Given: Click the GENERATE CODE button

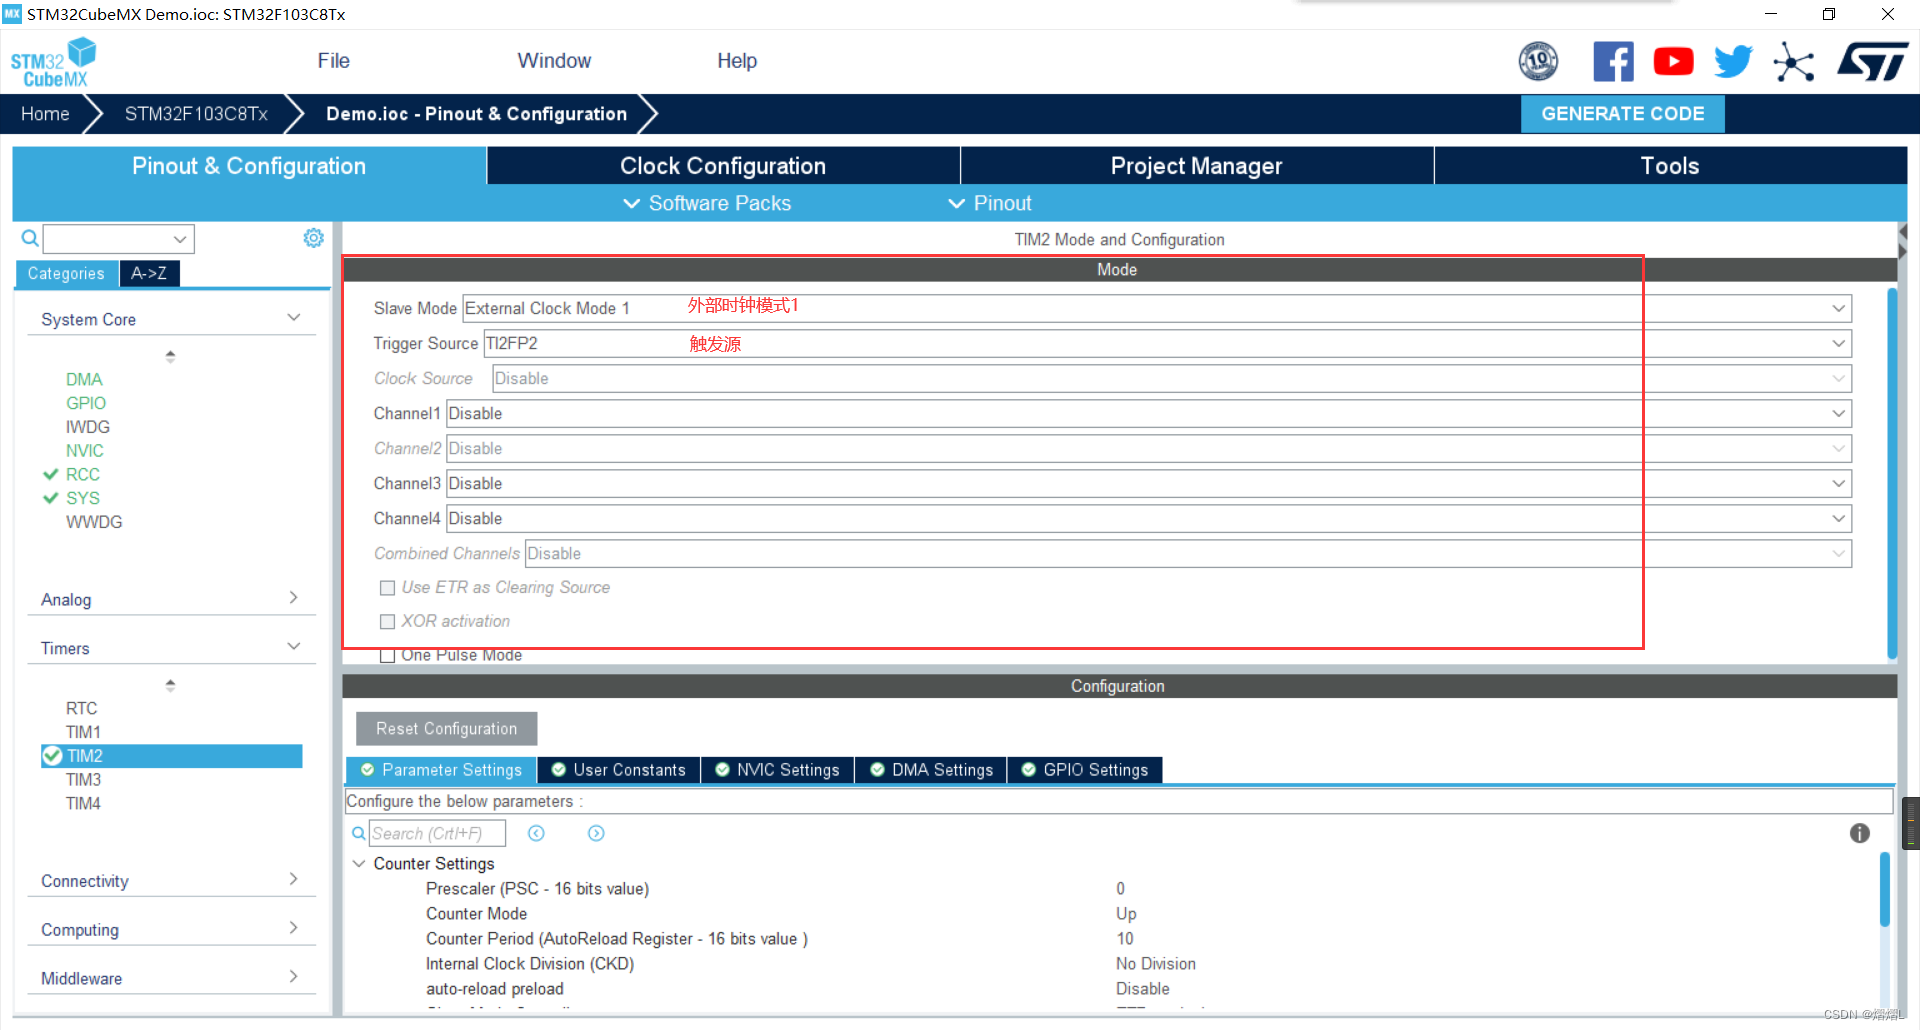Looking at the screenshot, I should [x=1622, y=114].
